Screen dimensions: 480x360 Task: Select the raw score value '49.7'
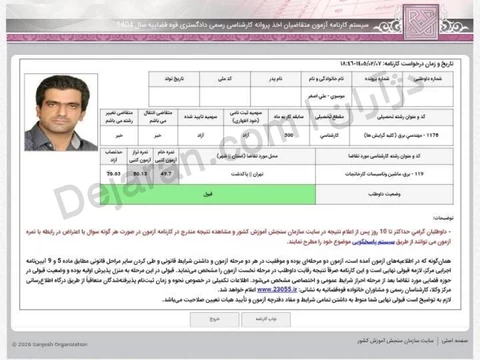click(x=166, y=174)
